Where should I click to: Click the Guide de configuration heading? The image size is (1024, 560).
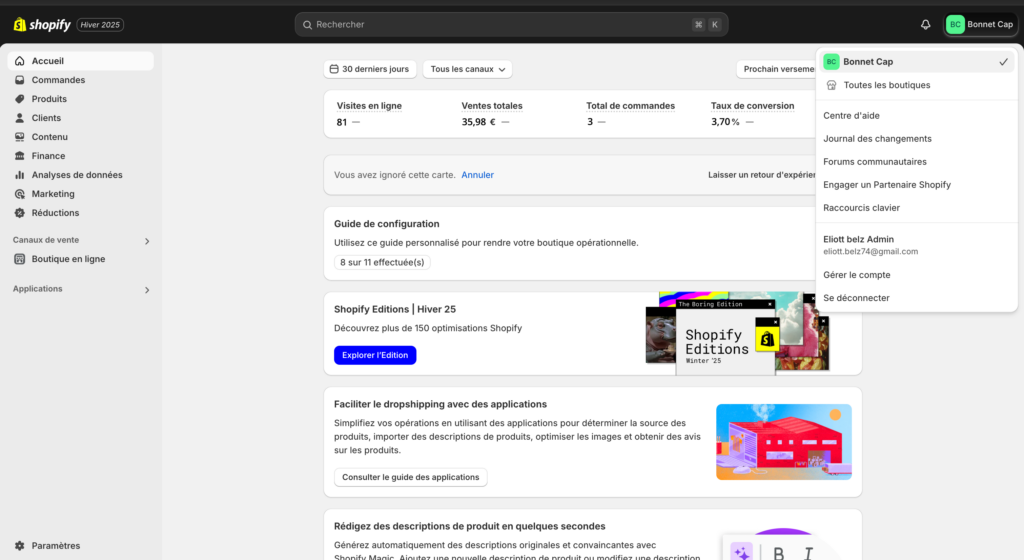pyautogui.click(x=387, y=224)
